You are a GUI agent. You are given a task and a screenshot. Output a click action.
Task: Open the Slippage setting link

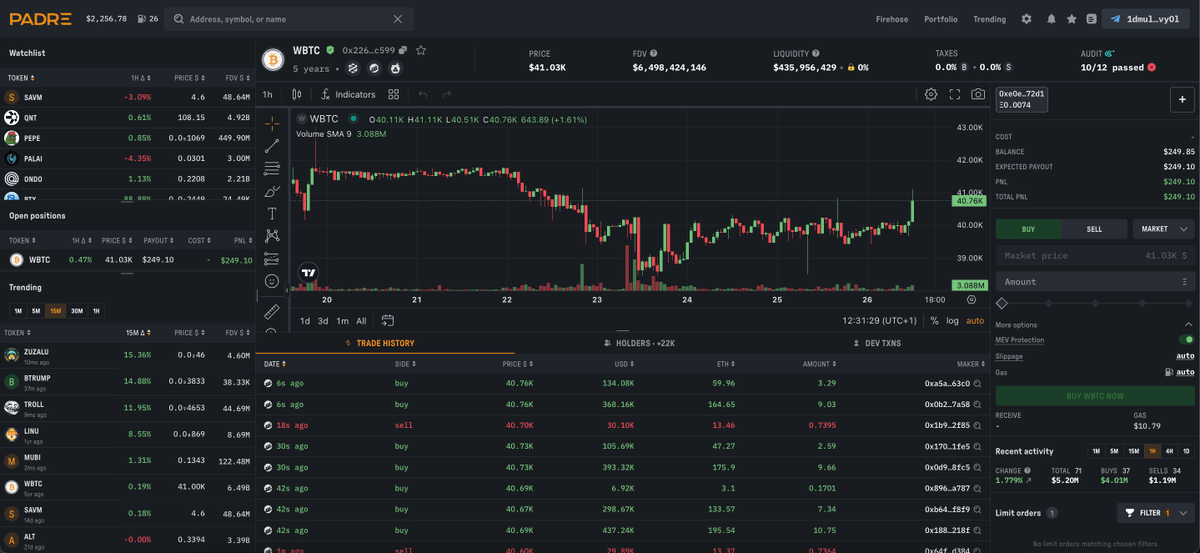[1009, 356]
